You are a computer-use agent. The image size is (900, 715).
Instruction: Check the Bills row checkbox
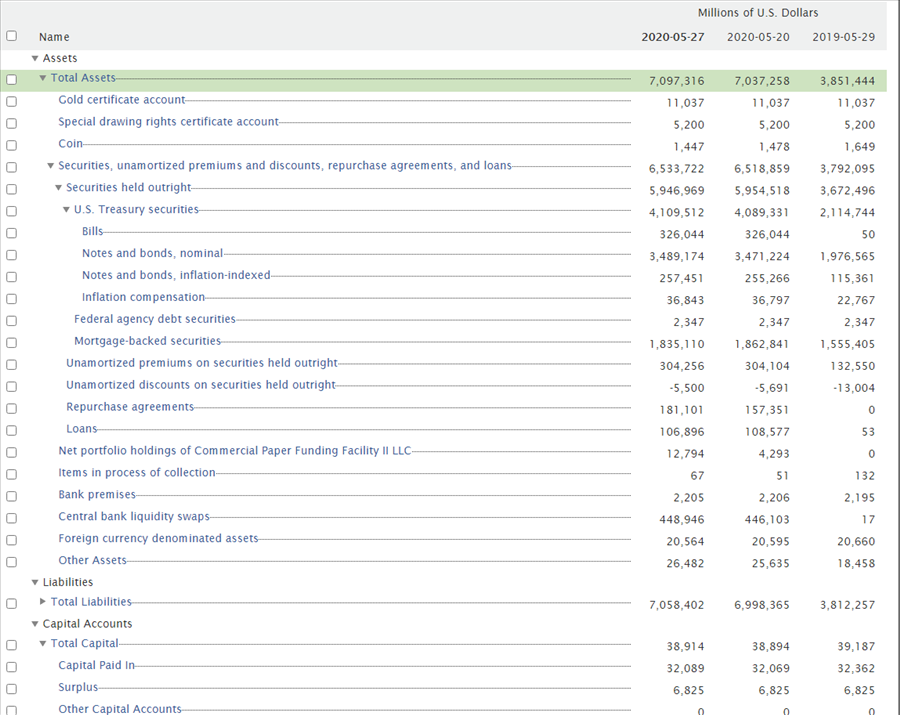pyautogui.click(x=11, y=233)
